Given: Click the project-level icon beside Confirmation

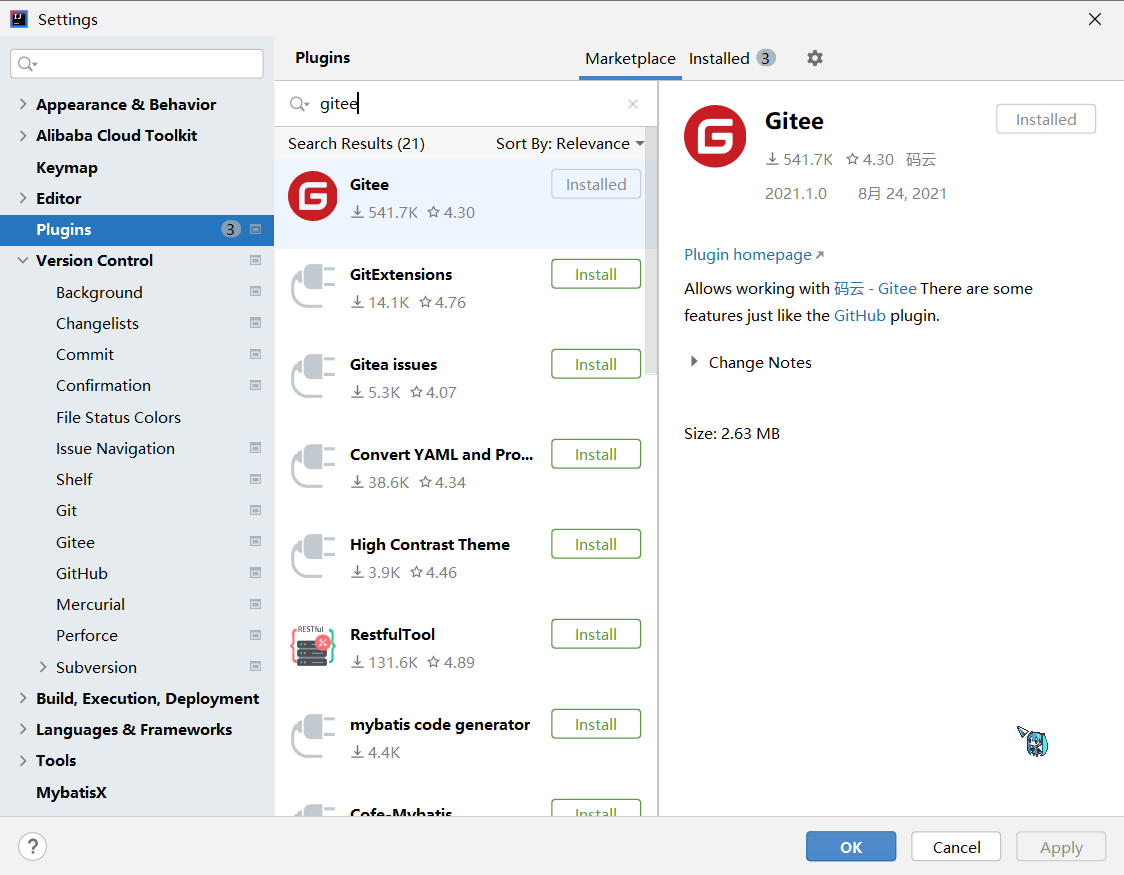Looking at the screenshot, I should point(255,386).
